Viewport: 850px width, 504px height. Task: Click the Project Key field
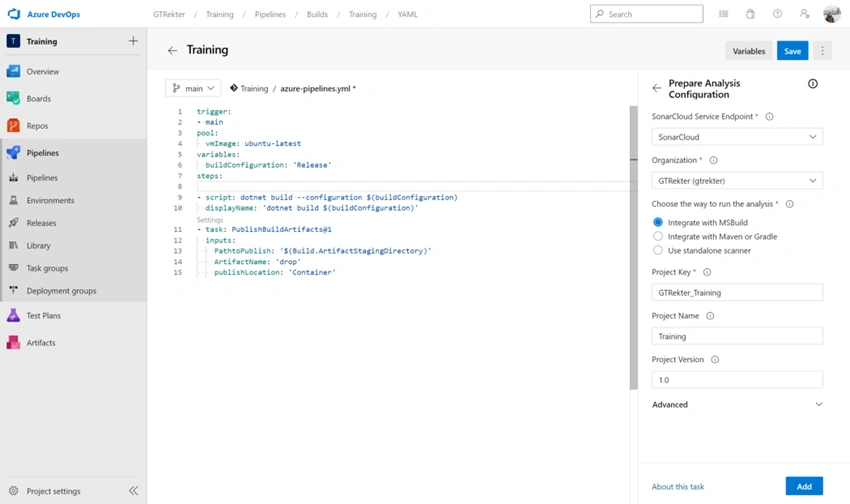(x=737, y=293)
